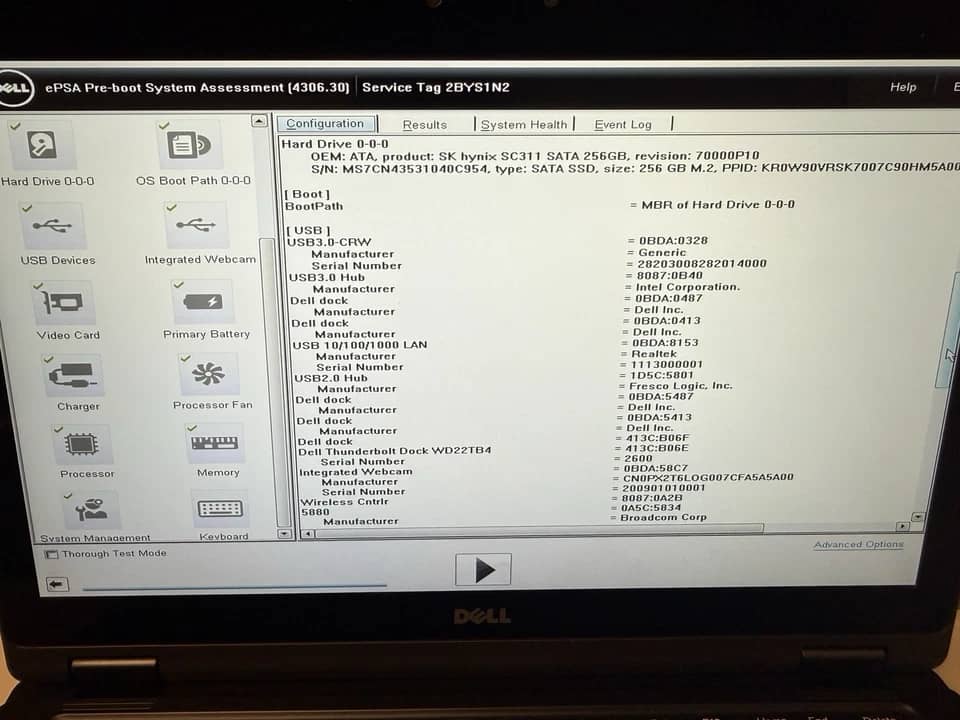960x720 pixels.
Task: Click the 'Realtek' manufacturer value
Action: click(x=654, y=353)
